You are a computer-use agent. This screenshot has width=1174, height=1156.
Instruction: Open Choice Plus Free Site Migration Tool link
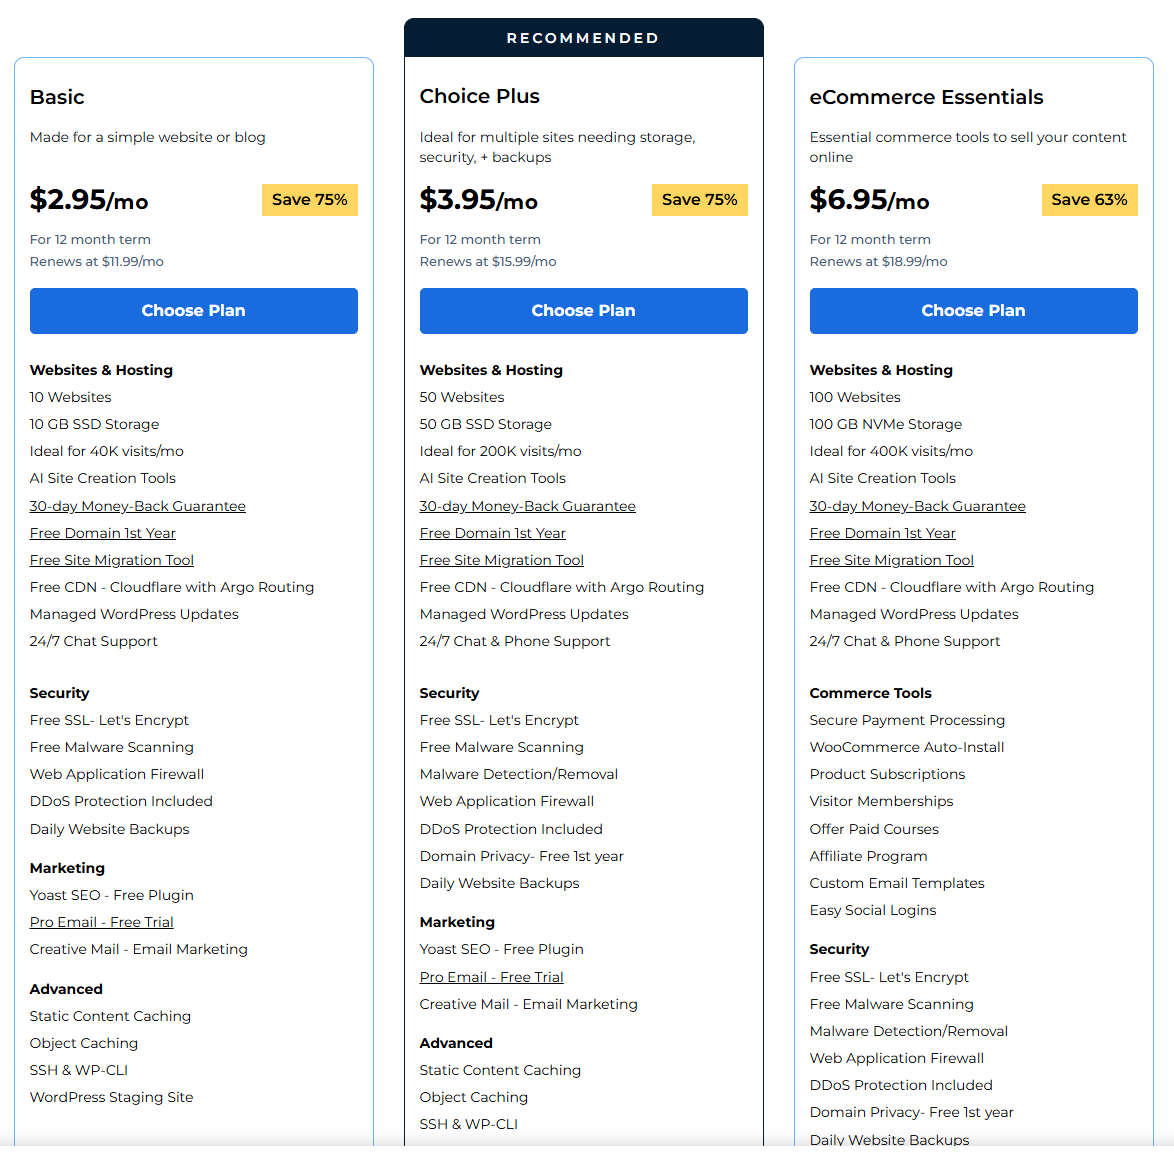click(x=501, y=560)
